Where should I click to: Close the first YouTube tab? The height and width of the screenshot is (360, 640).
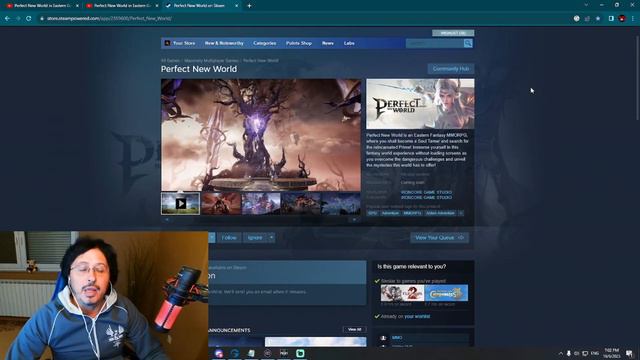pyautogui.click(x=77, y=6)
